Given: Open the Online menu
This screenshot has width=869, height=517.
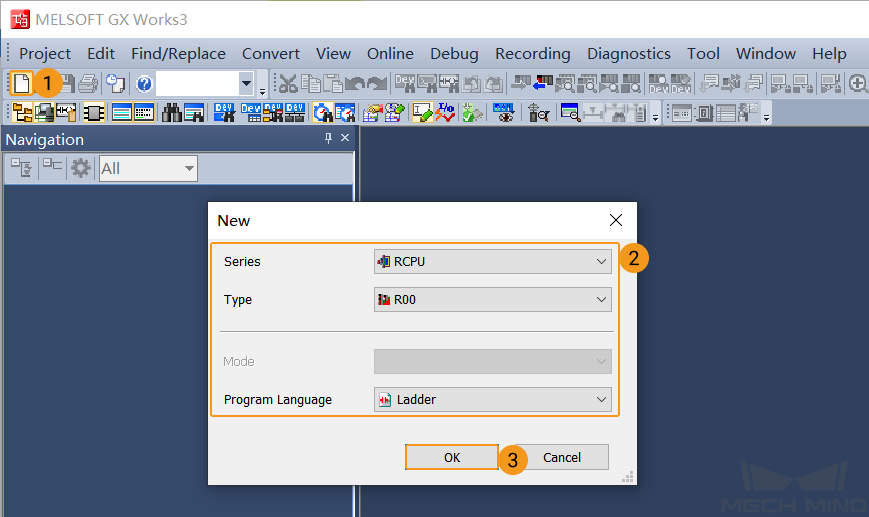Looking at the screenshot, I should [390, 54].
